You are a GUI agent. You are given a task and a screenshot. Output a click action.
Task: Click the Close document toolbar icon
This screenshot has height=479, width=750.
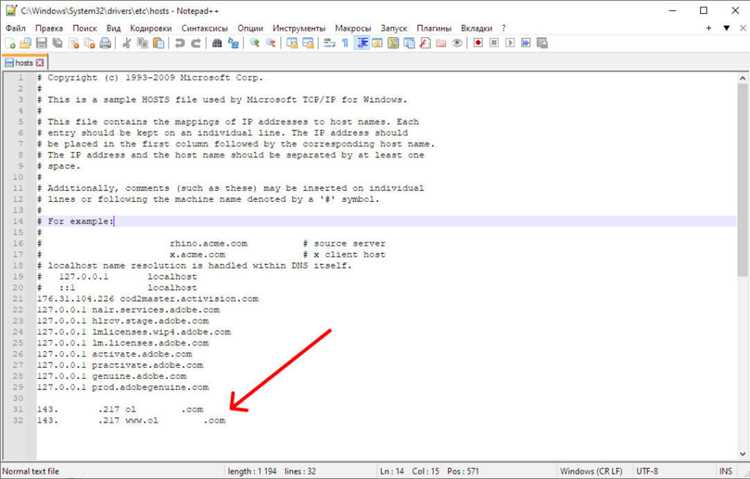(74, 43)
